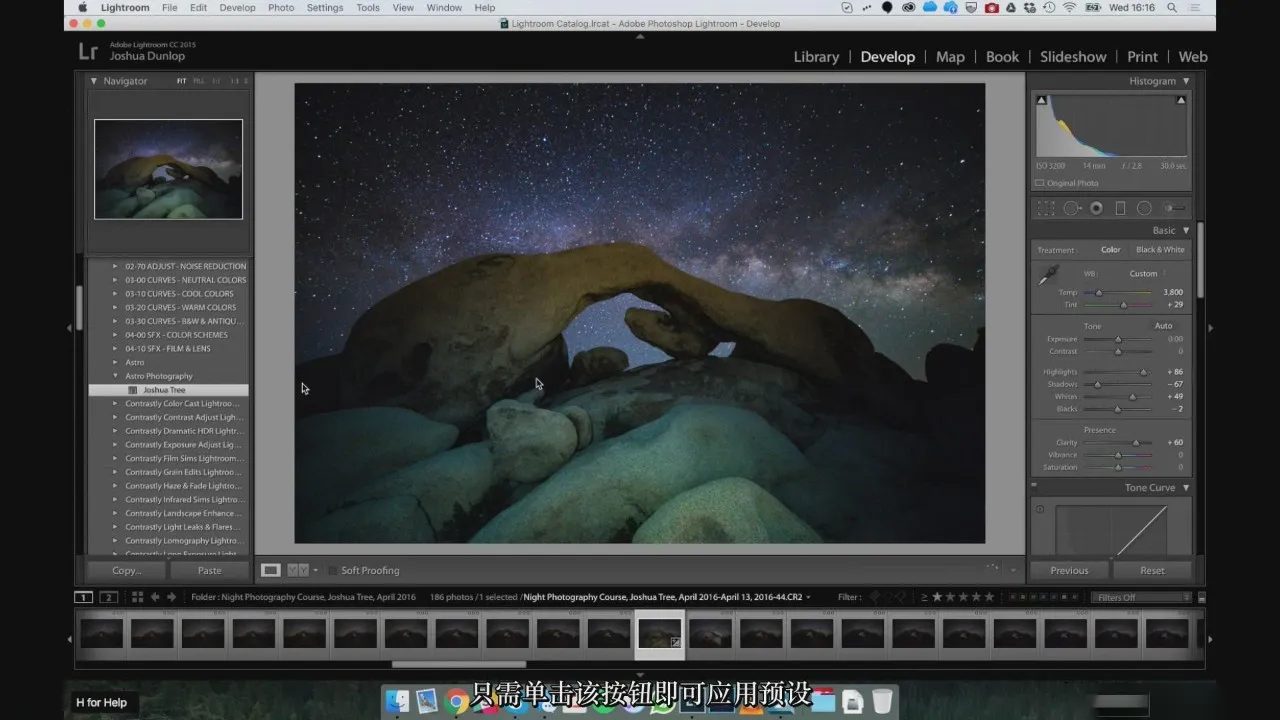Open the WB Custom preset dropdown
1280x720 pixels.
1146,274
